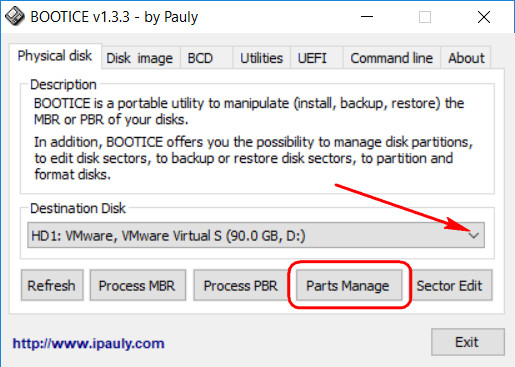Minimize the BOOTICE window
The image size is (515, 367).
[367, 17]
